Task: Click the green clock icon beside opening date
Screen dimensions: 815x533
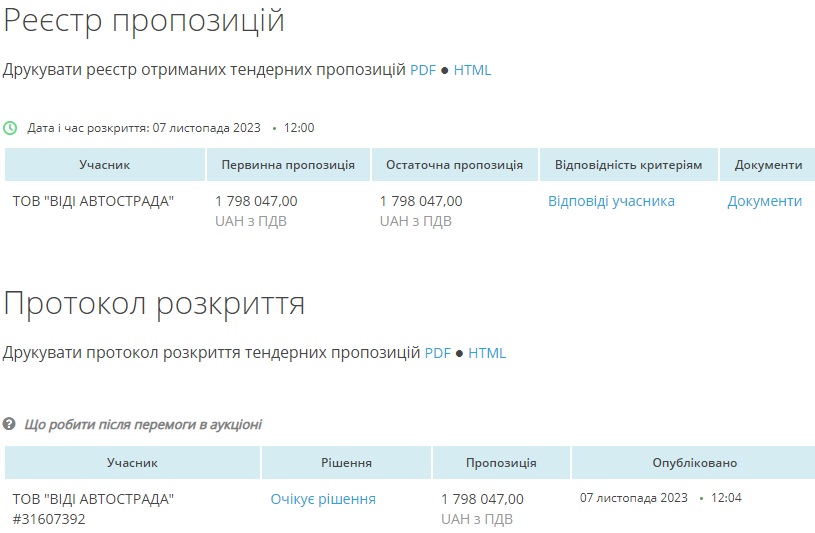Action: coord(10,128)
